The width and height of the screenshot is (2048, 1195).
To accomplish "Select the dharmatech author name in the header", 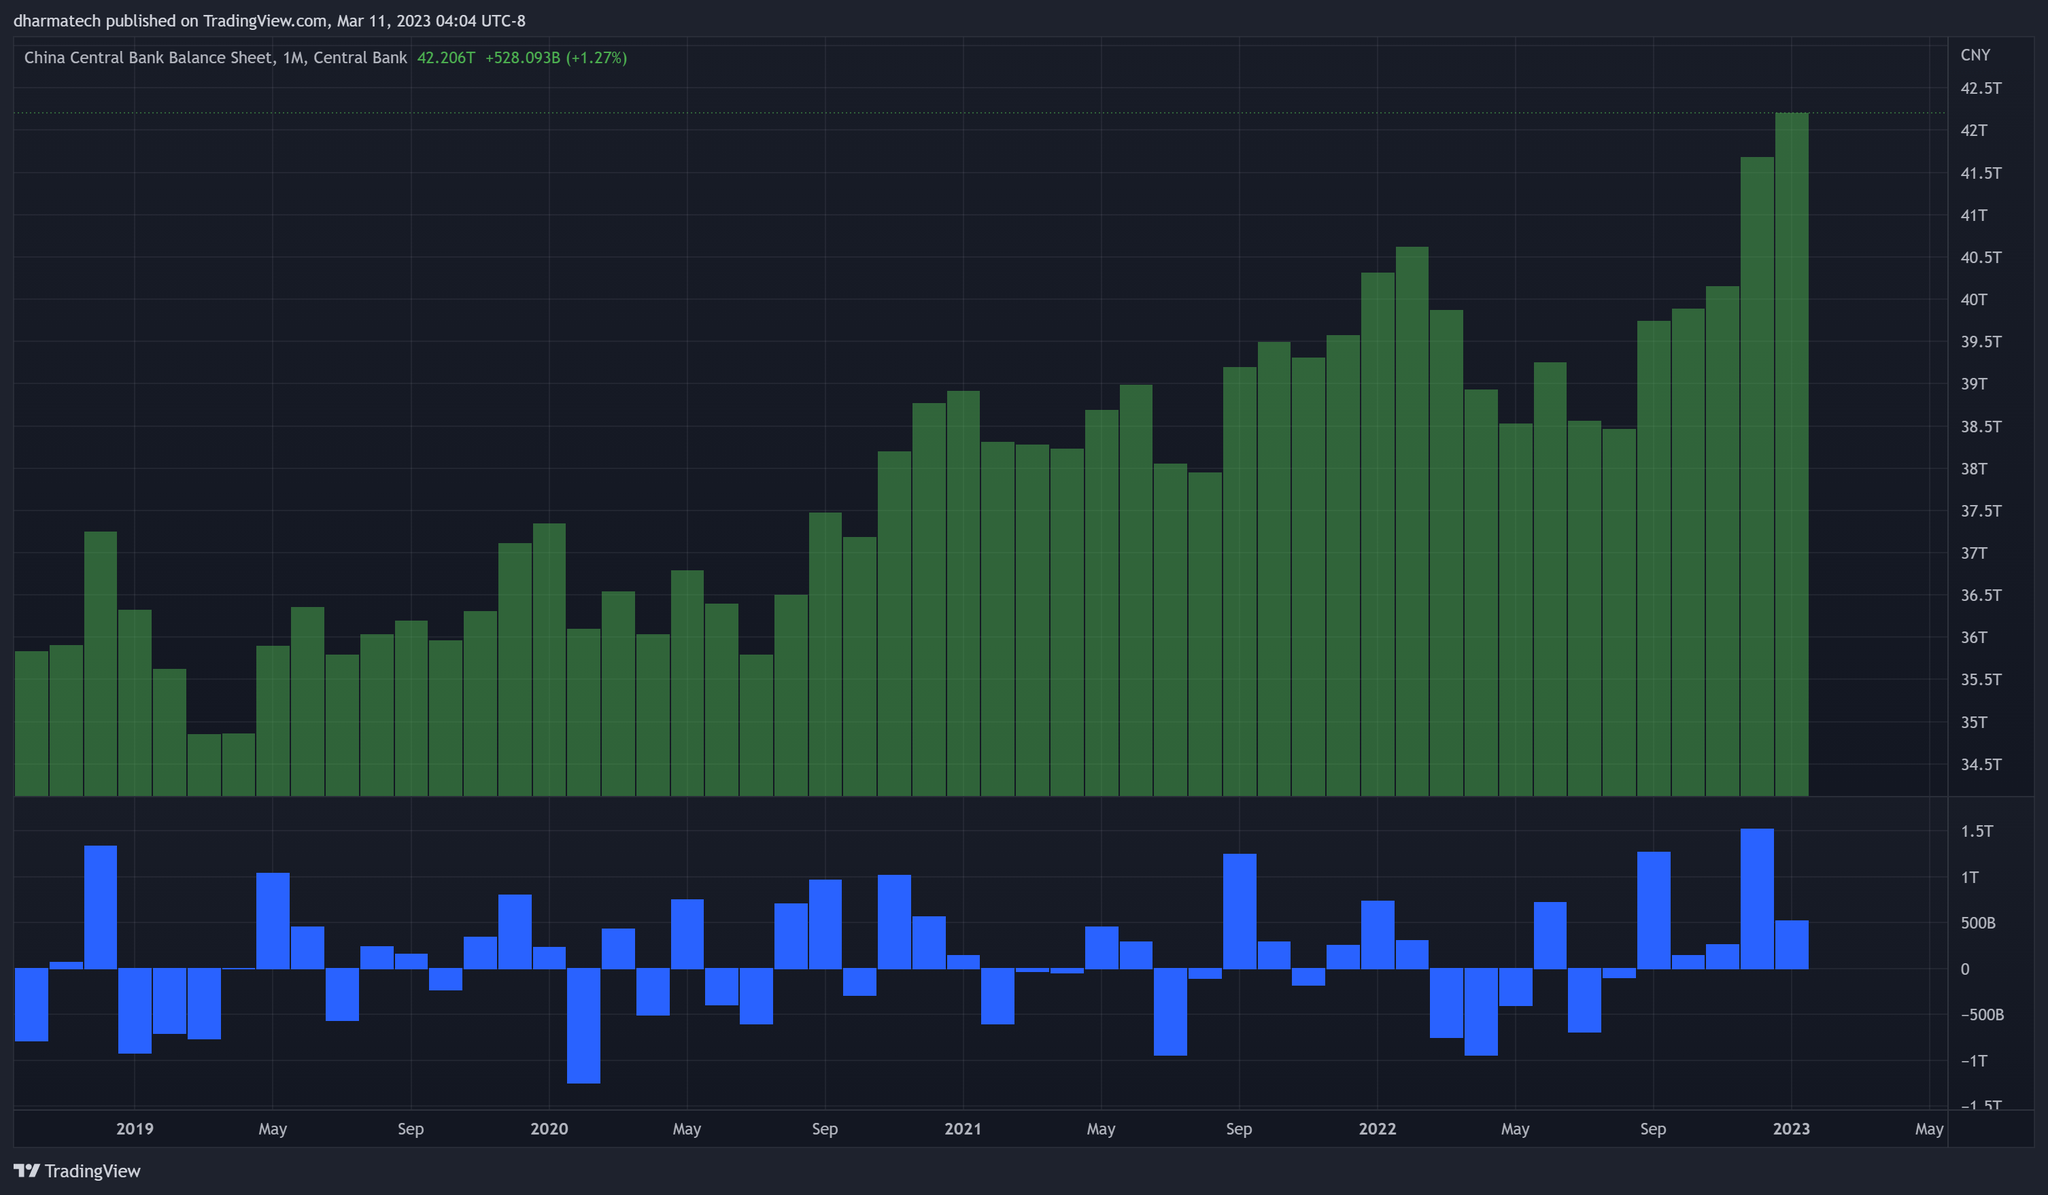I will click(55, 20).
